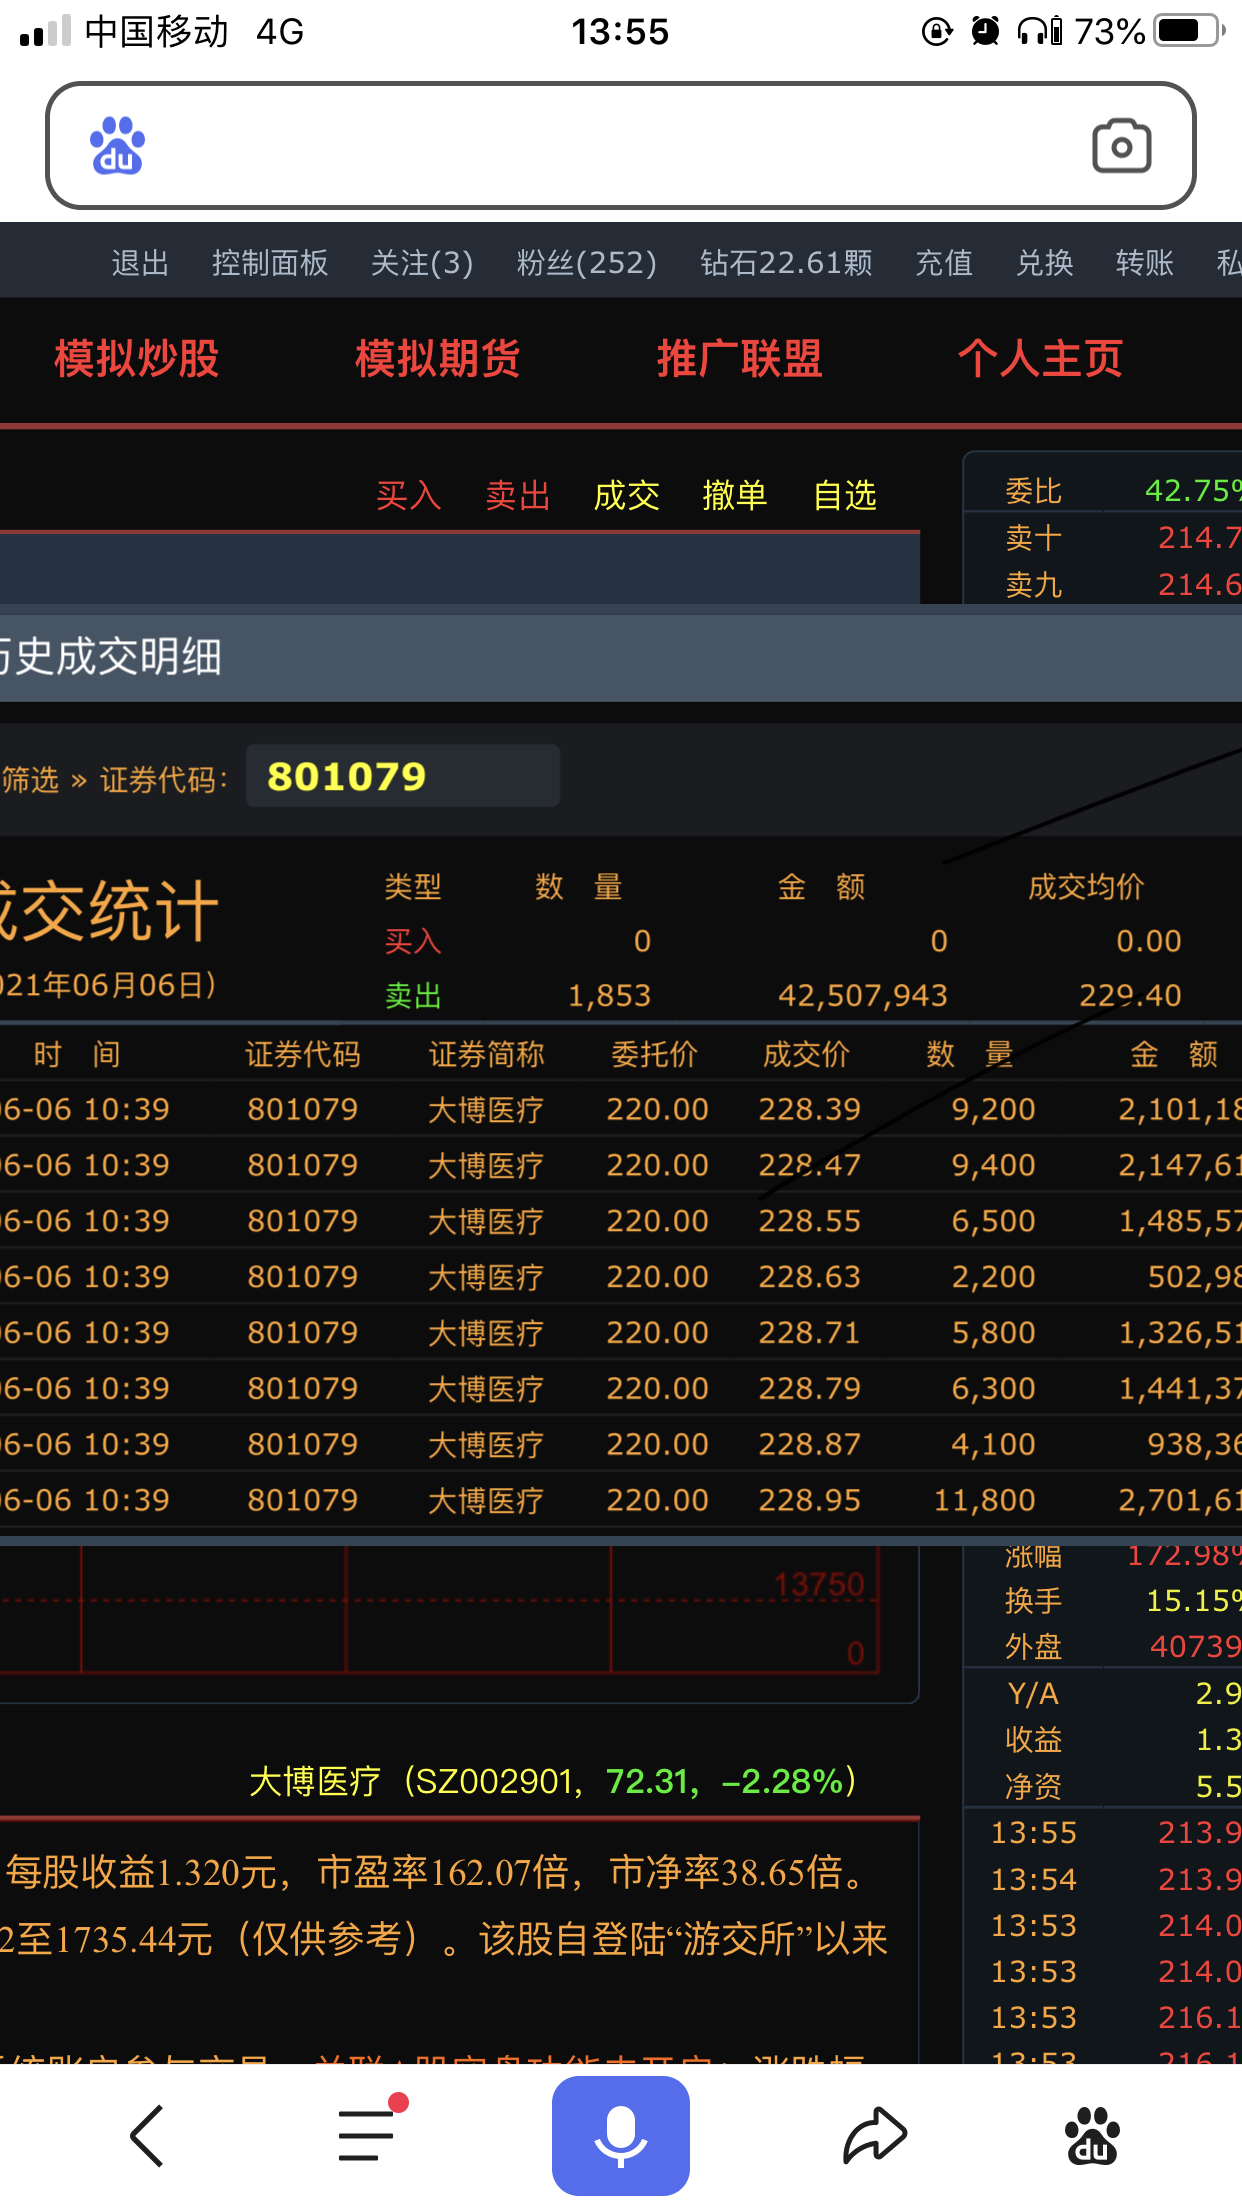Tap the blue microphone voice search button
Image resolution: width=1242 pixels, height=2208 pixels.
pos(620,2135)
